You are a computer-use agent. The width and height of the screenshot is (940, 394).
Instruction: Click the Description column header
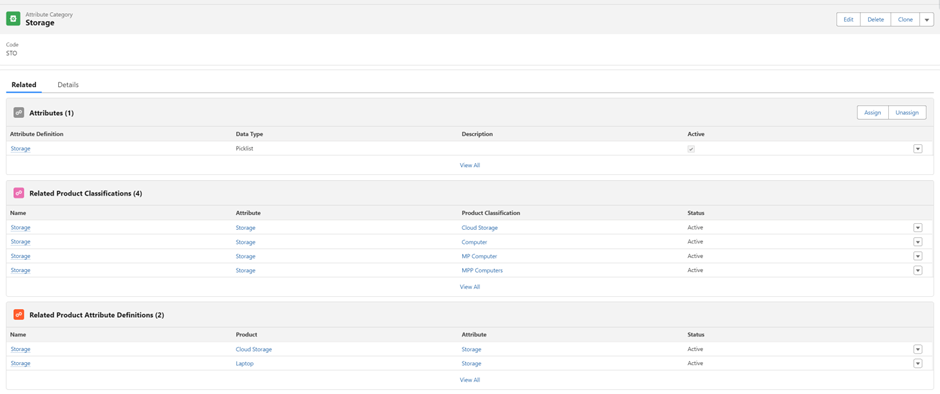click(477, 134)
